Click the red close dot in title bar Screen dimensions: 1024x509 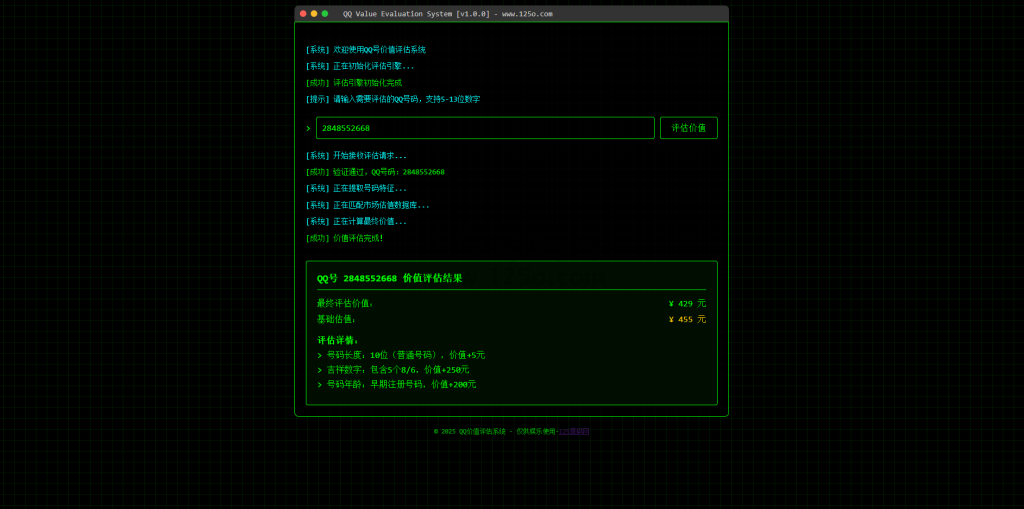click(303, 14)
